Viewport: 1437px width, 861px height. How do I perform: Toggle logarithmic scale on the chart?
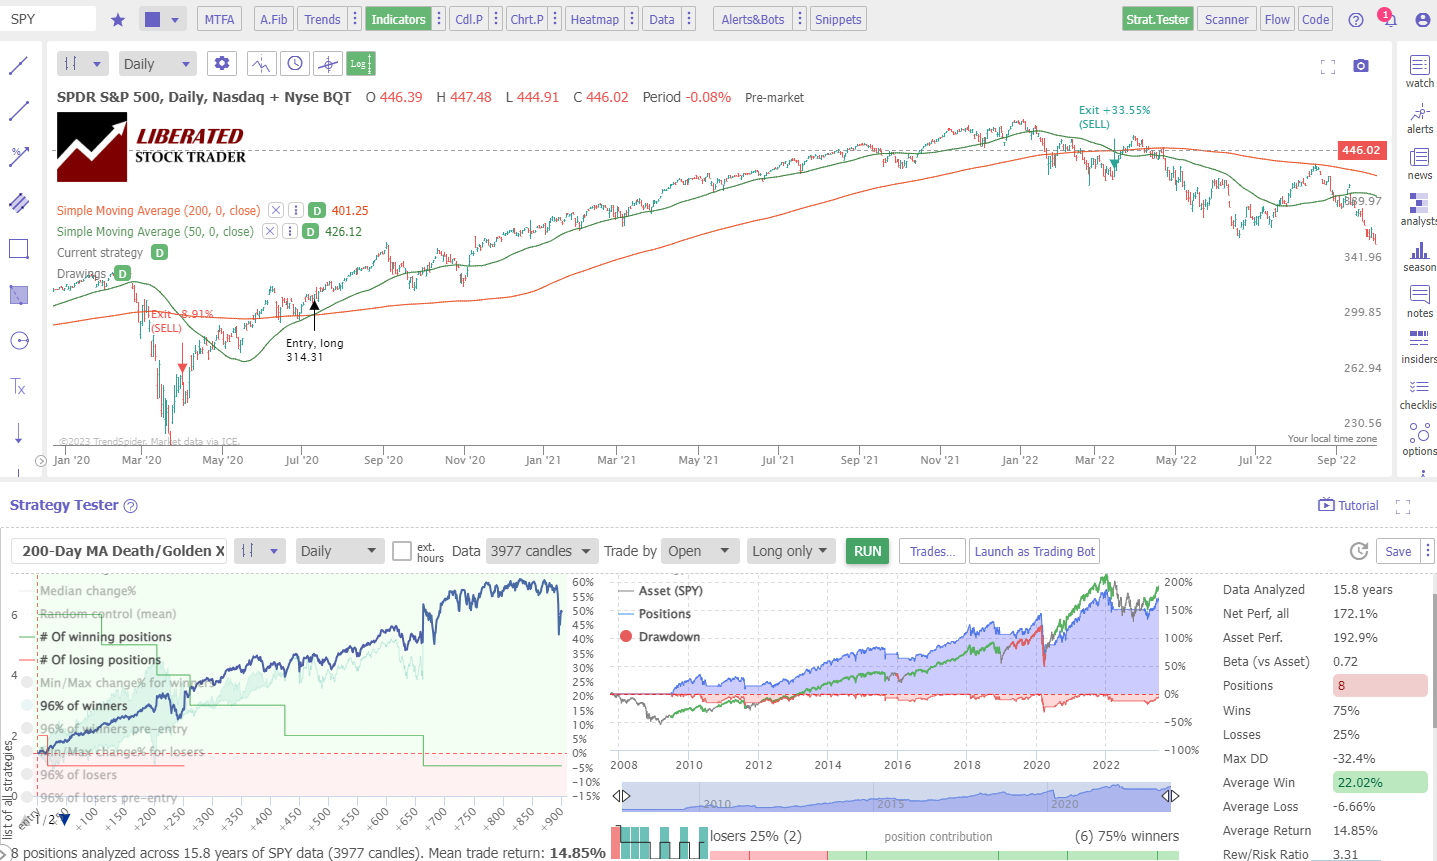pyautogui.click(x=360, y=62)
